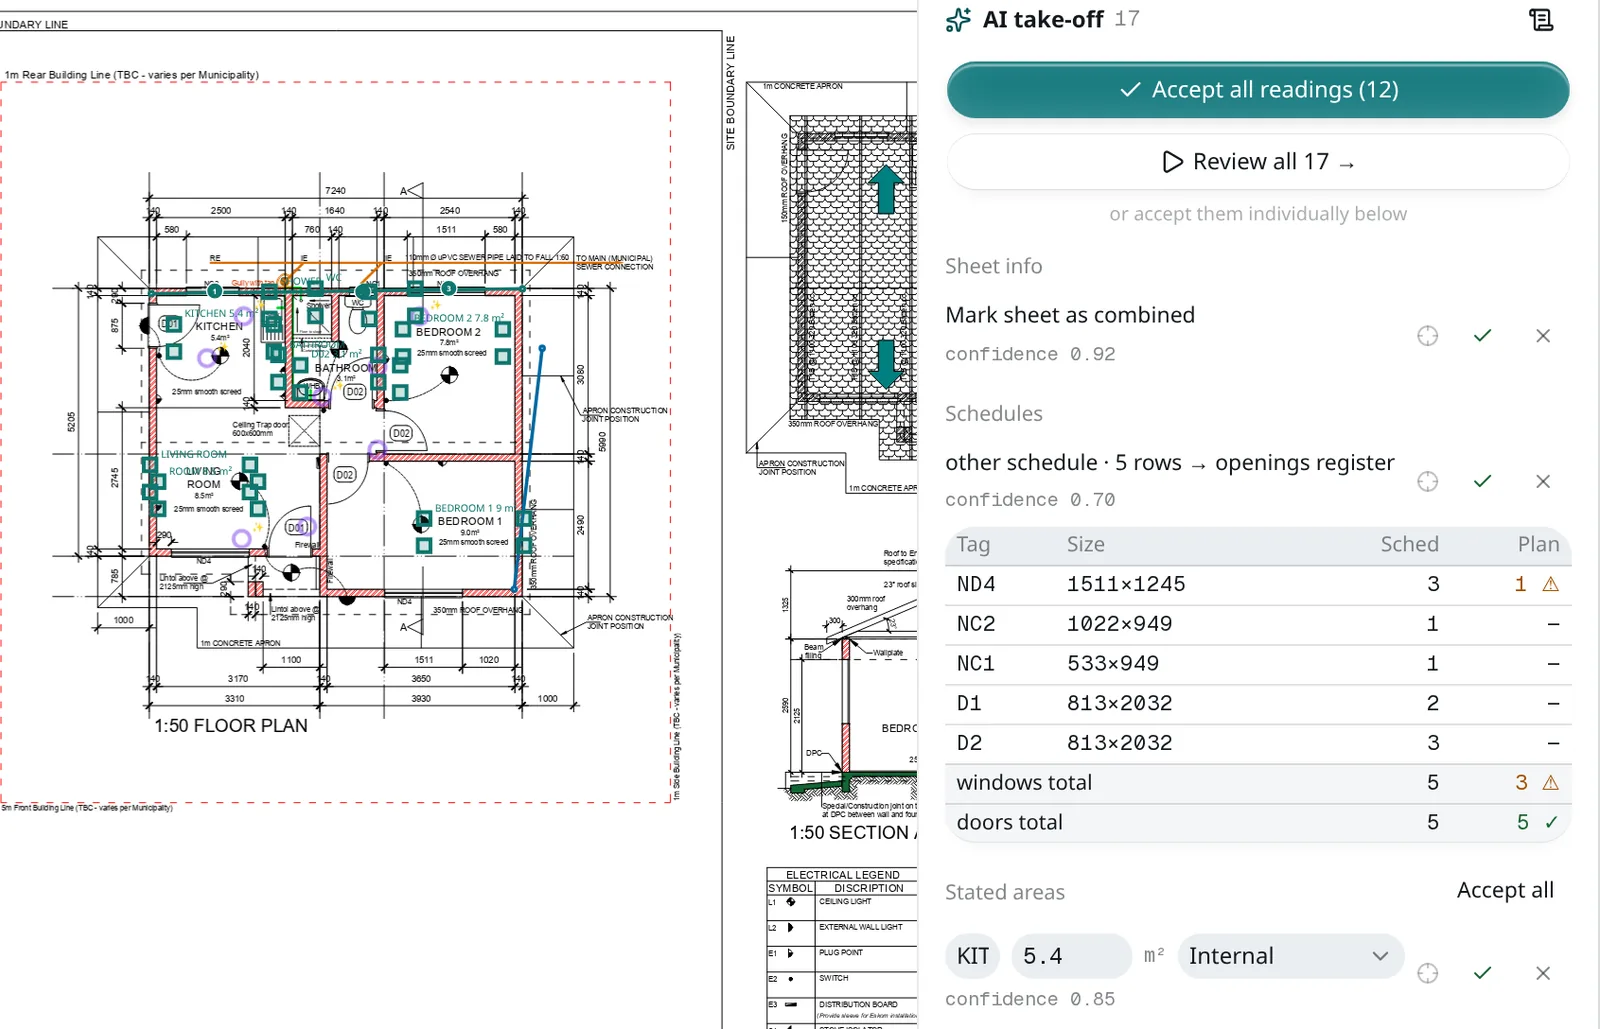Click the green check in the doors total row
Image resolution: width=1600 pixels, height=1029 pixels.
tap(1552, 822)
